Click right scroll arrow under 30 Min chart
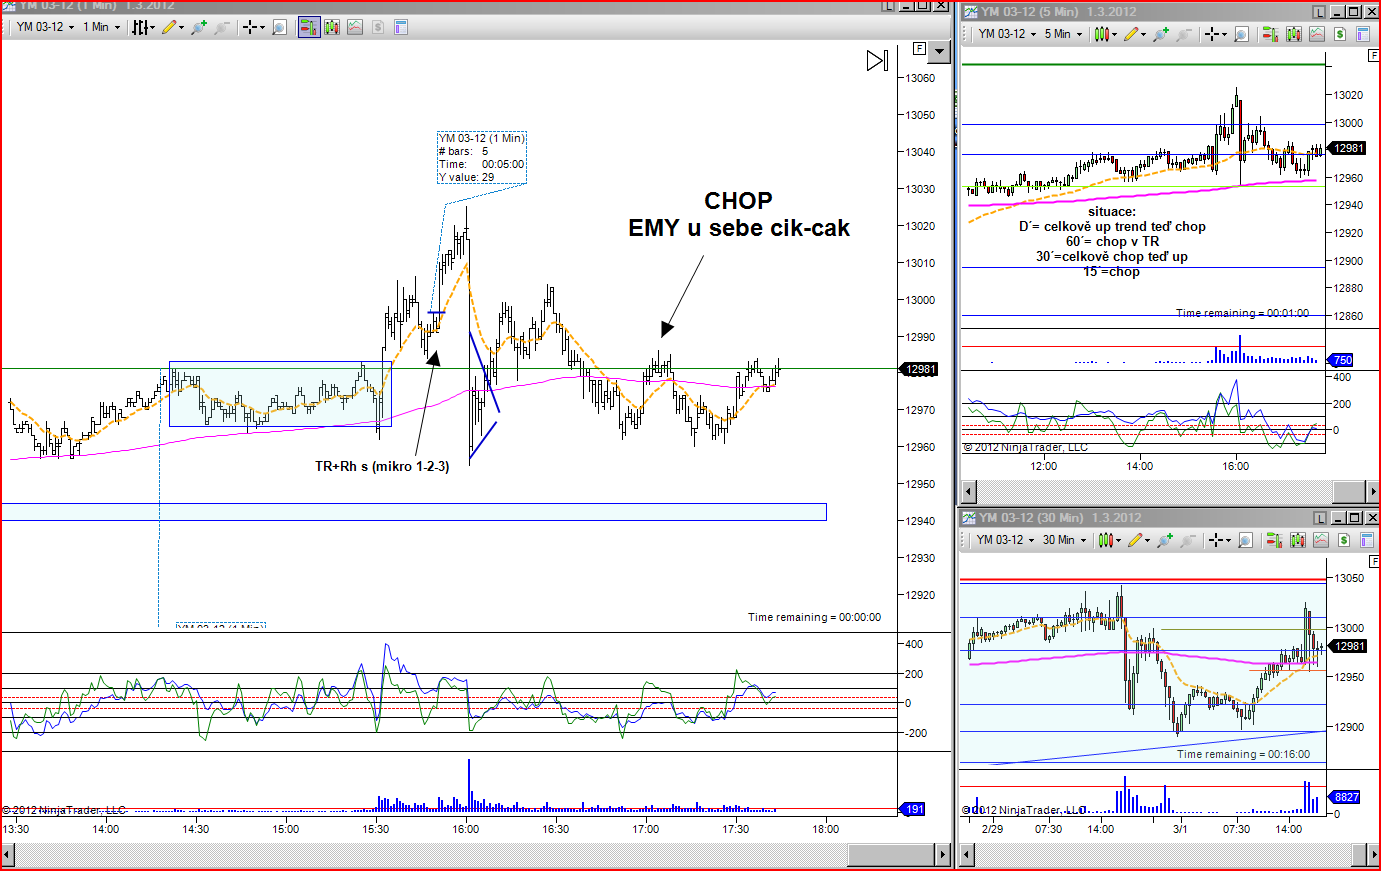Image resolution: width=1381 pixels, height=871 pixels. coord(1371,855)
